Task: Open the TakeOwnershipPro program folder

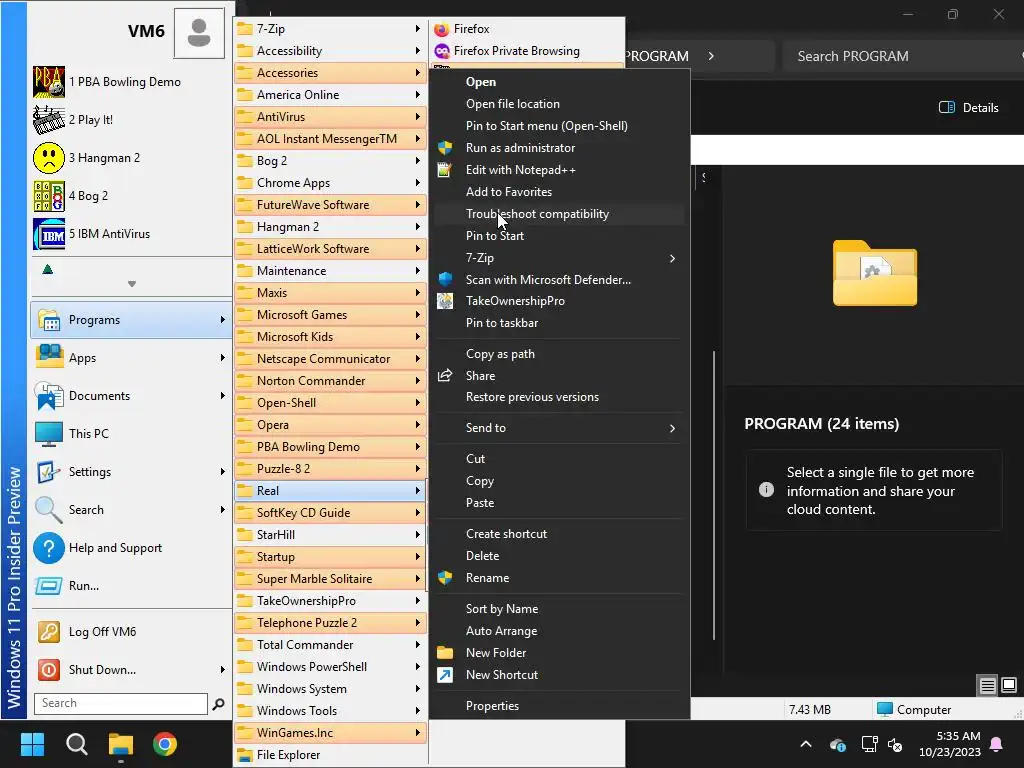Action: click(x=330, y=601)
